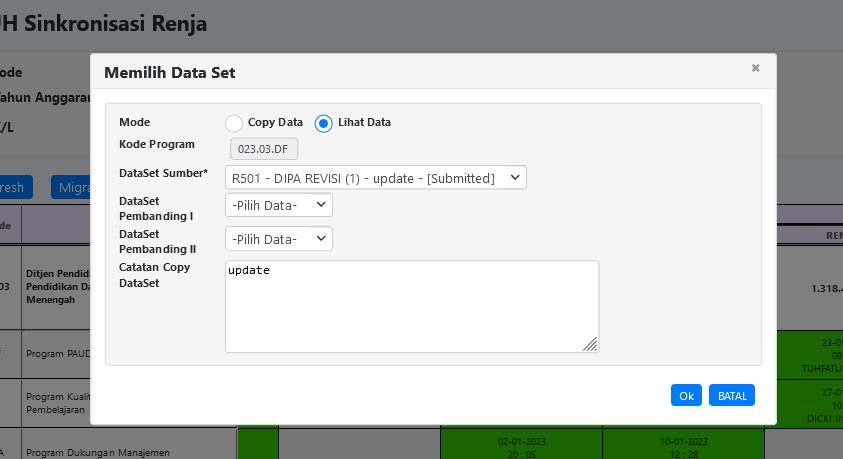Expand the DataSet Pembanding II dropdown

click(278, 239)
